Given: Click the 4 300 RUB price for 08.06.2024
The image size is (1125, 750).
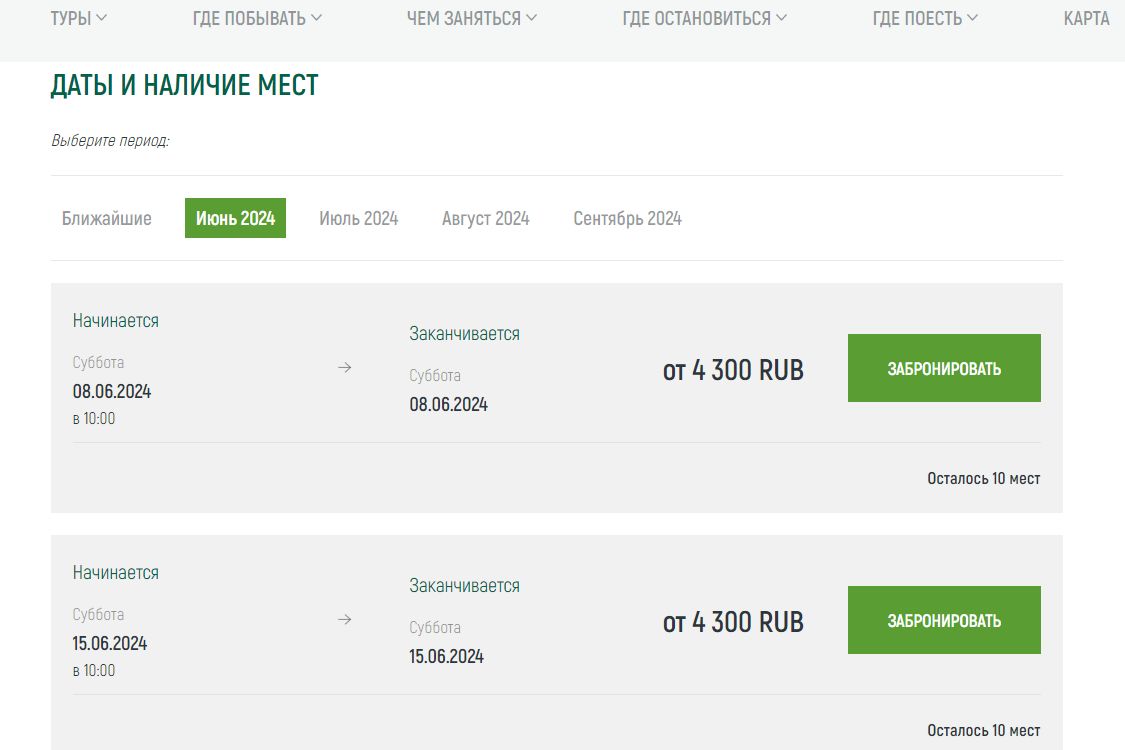Looking at the screenshot, I should coord(733,370).
